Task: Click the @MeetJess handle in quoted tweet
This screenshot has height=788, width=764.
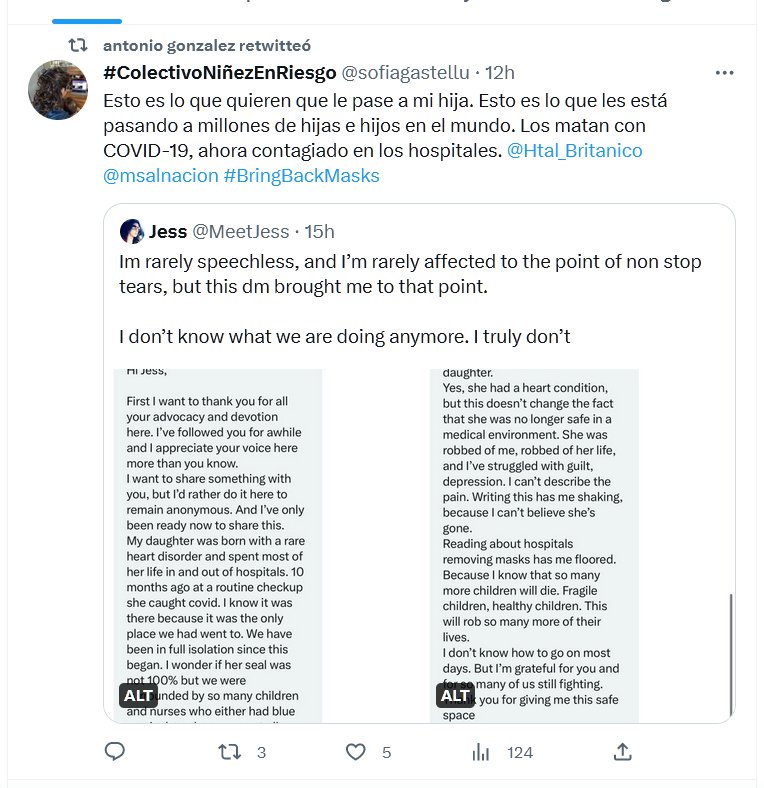Action: [239, 232]
